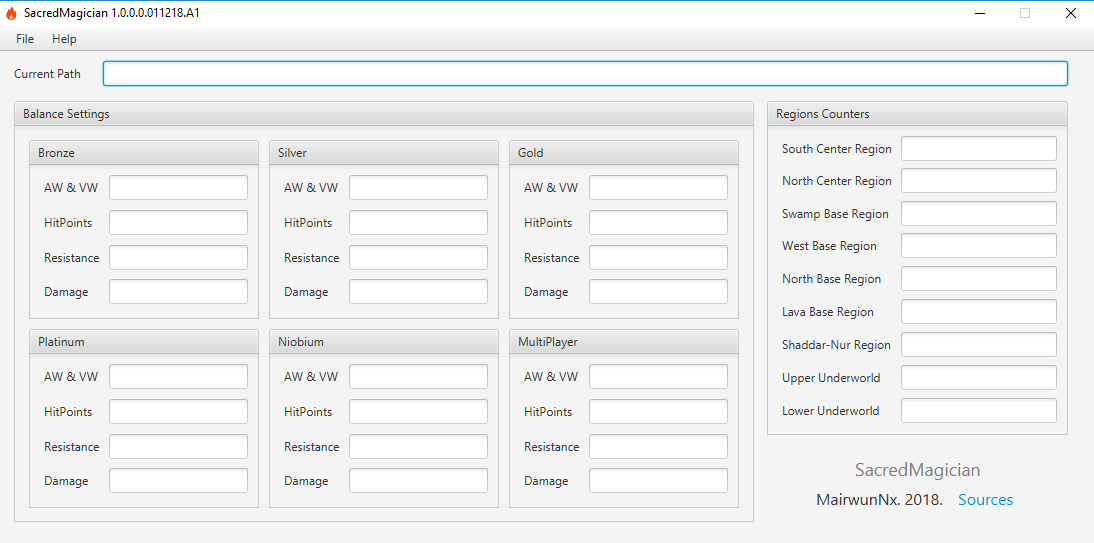Focus the Niobium AW & VW field
Viewport: 1094px width, 543px height.
(x=419, y=377)
